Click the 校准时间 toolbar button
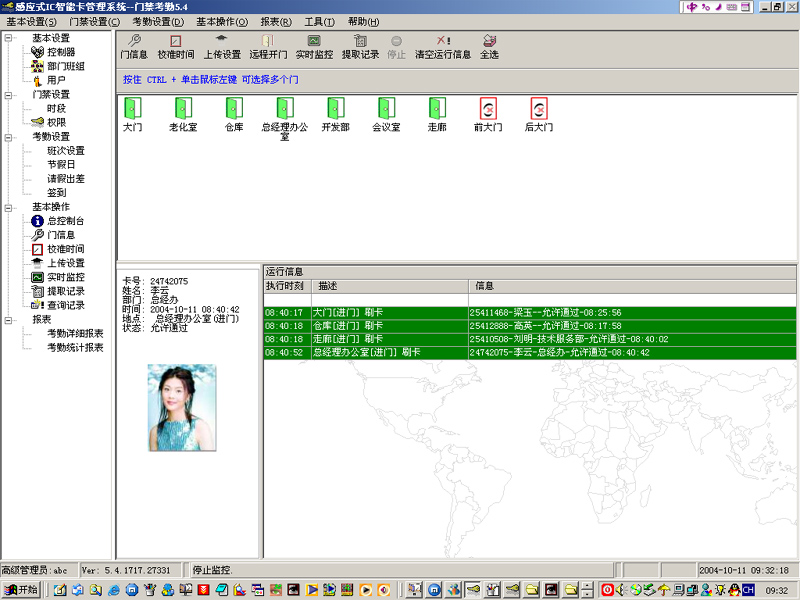The width and height of the screenshot is (800, 600). [176, 41]
